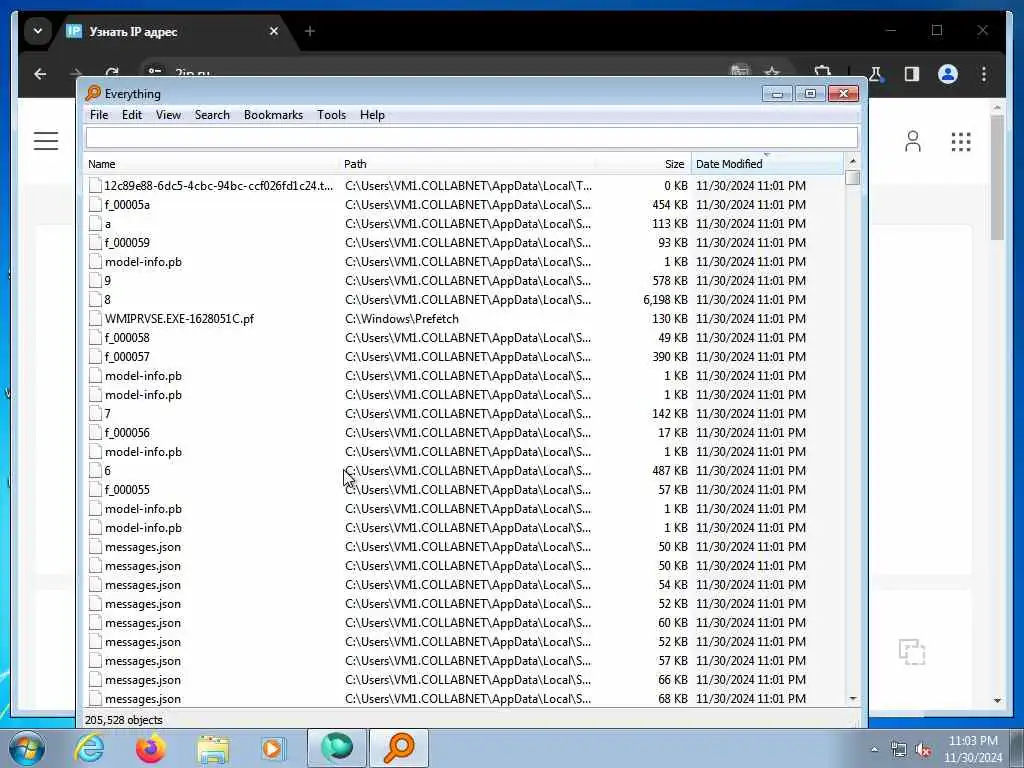Click file icon of row named '9'

click(95, 280)
